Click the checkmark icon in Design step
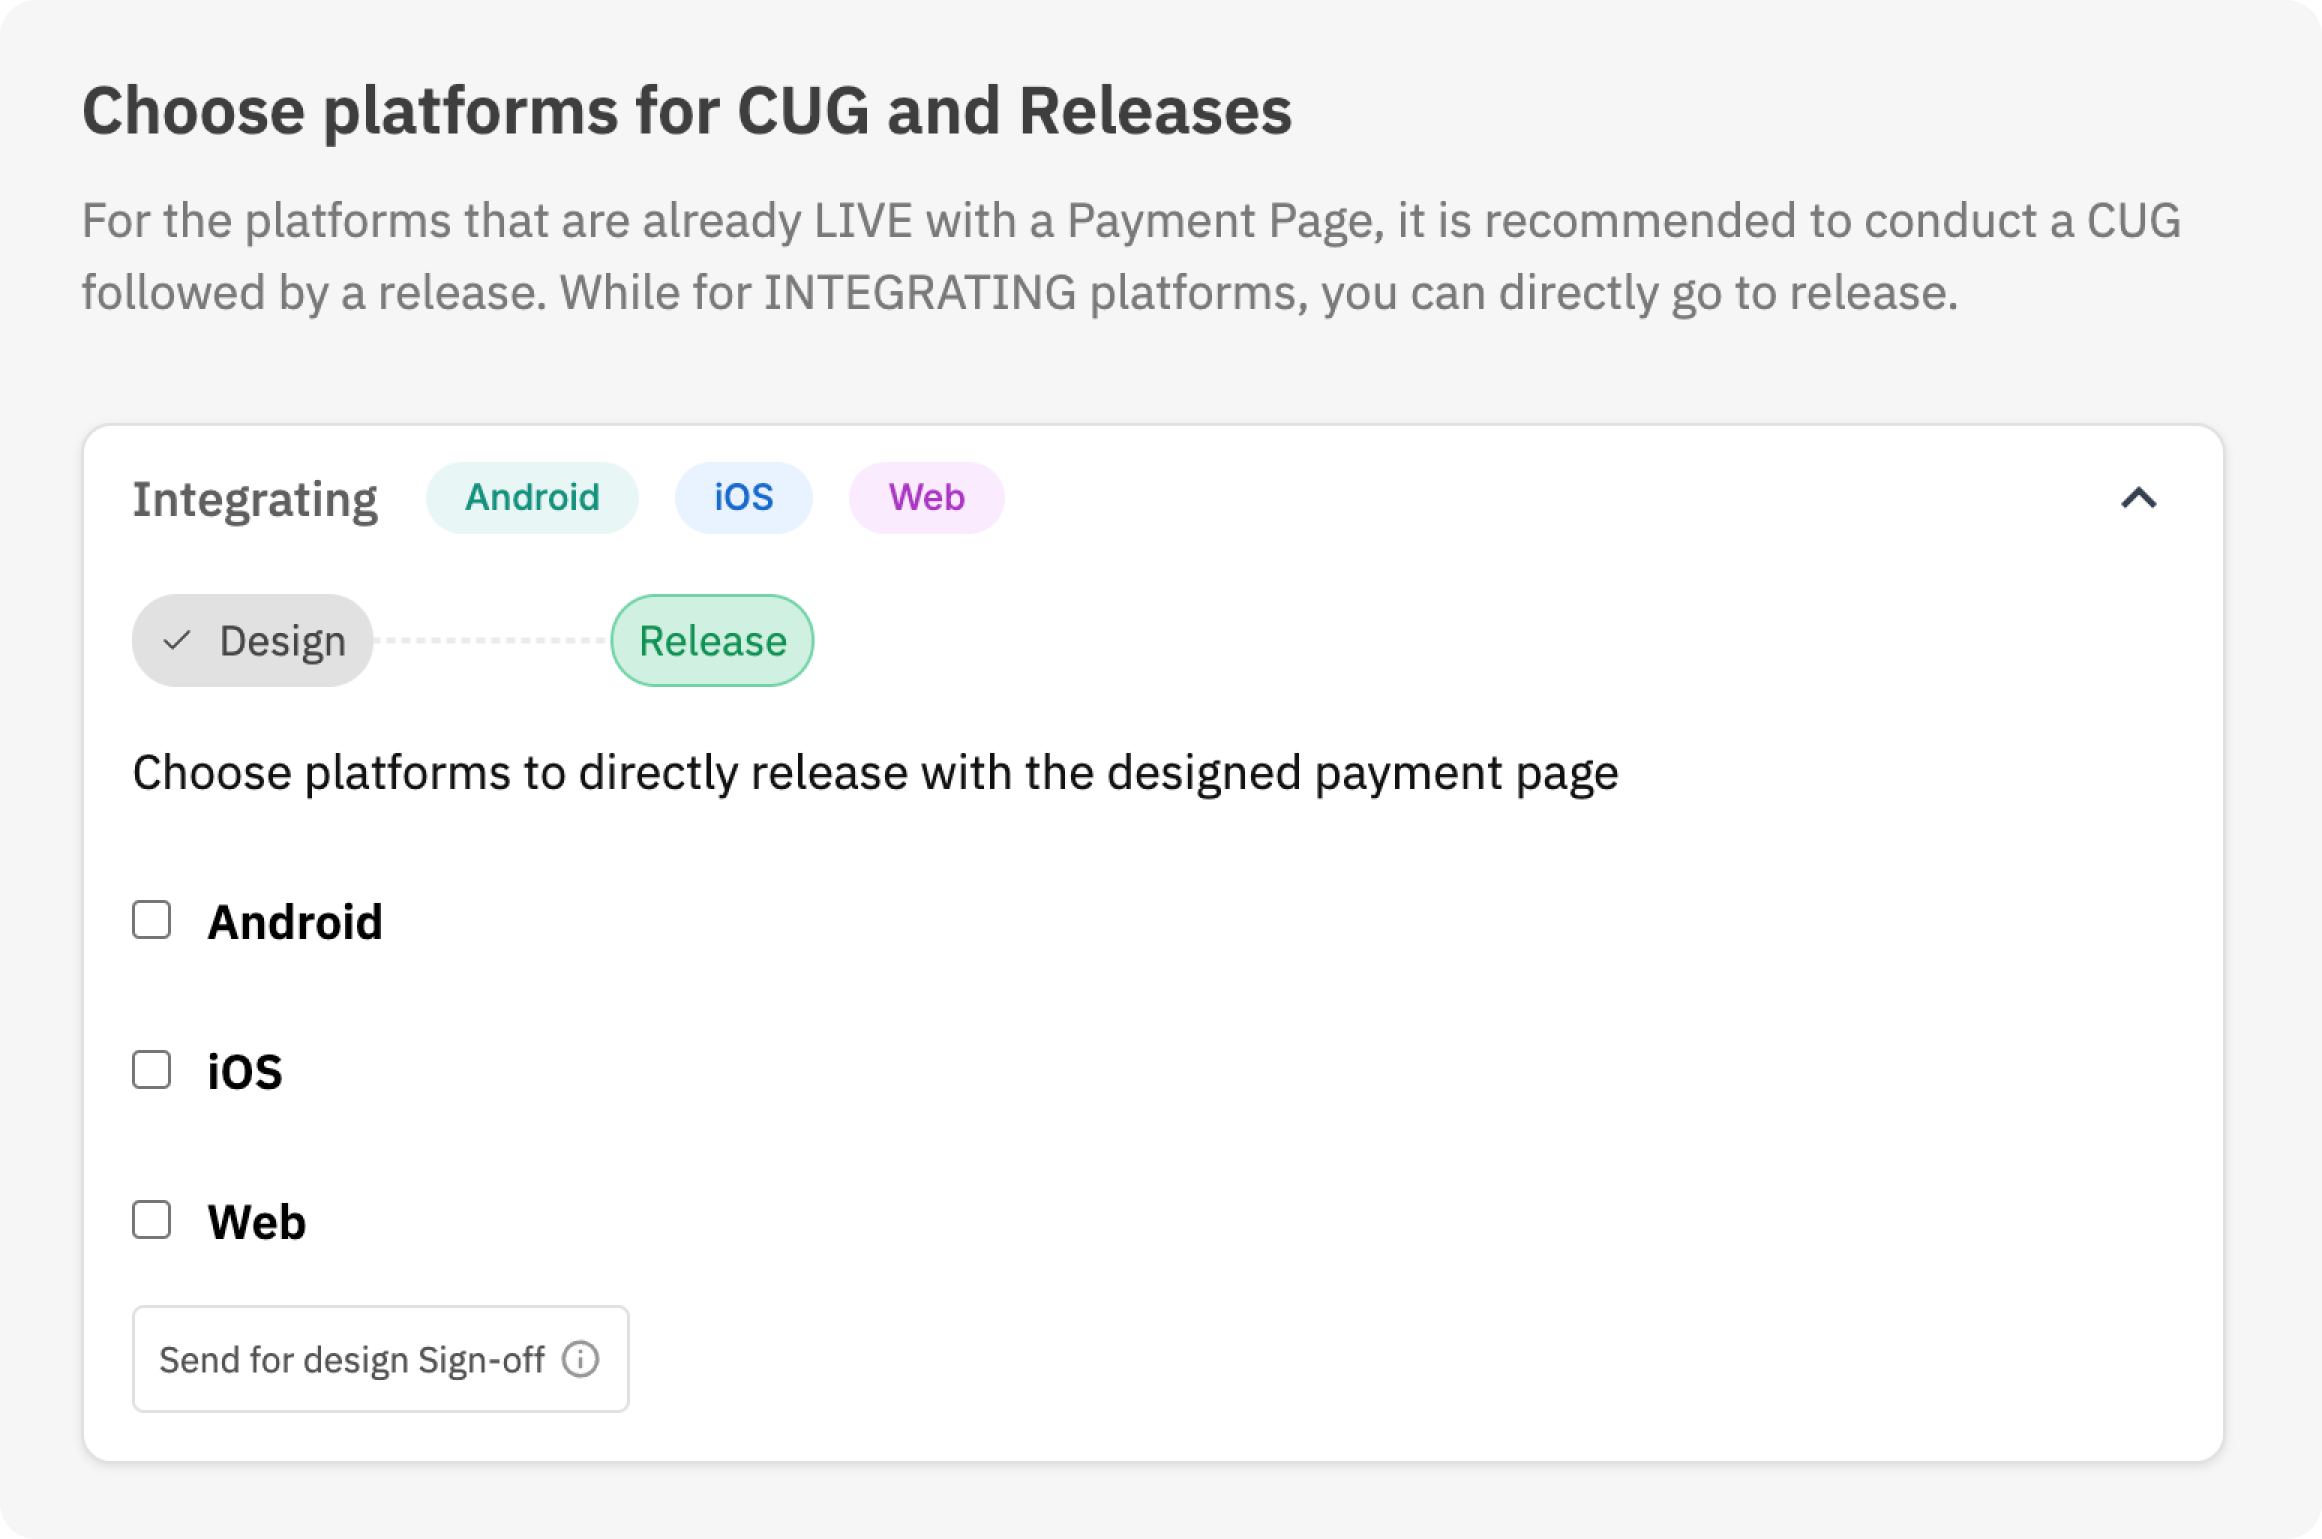 [177, 640]
